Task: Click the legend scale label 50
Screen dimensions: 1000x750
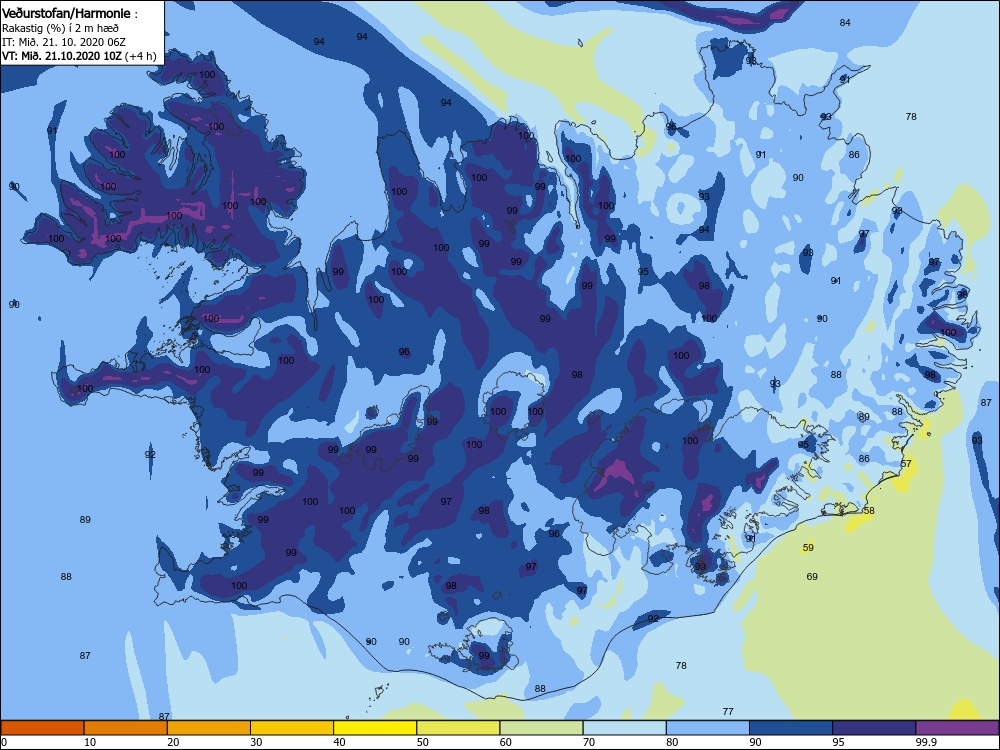Action: coord(423,742)
